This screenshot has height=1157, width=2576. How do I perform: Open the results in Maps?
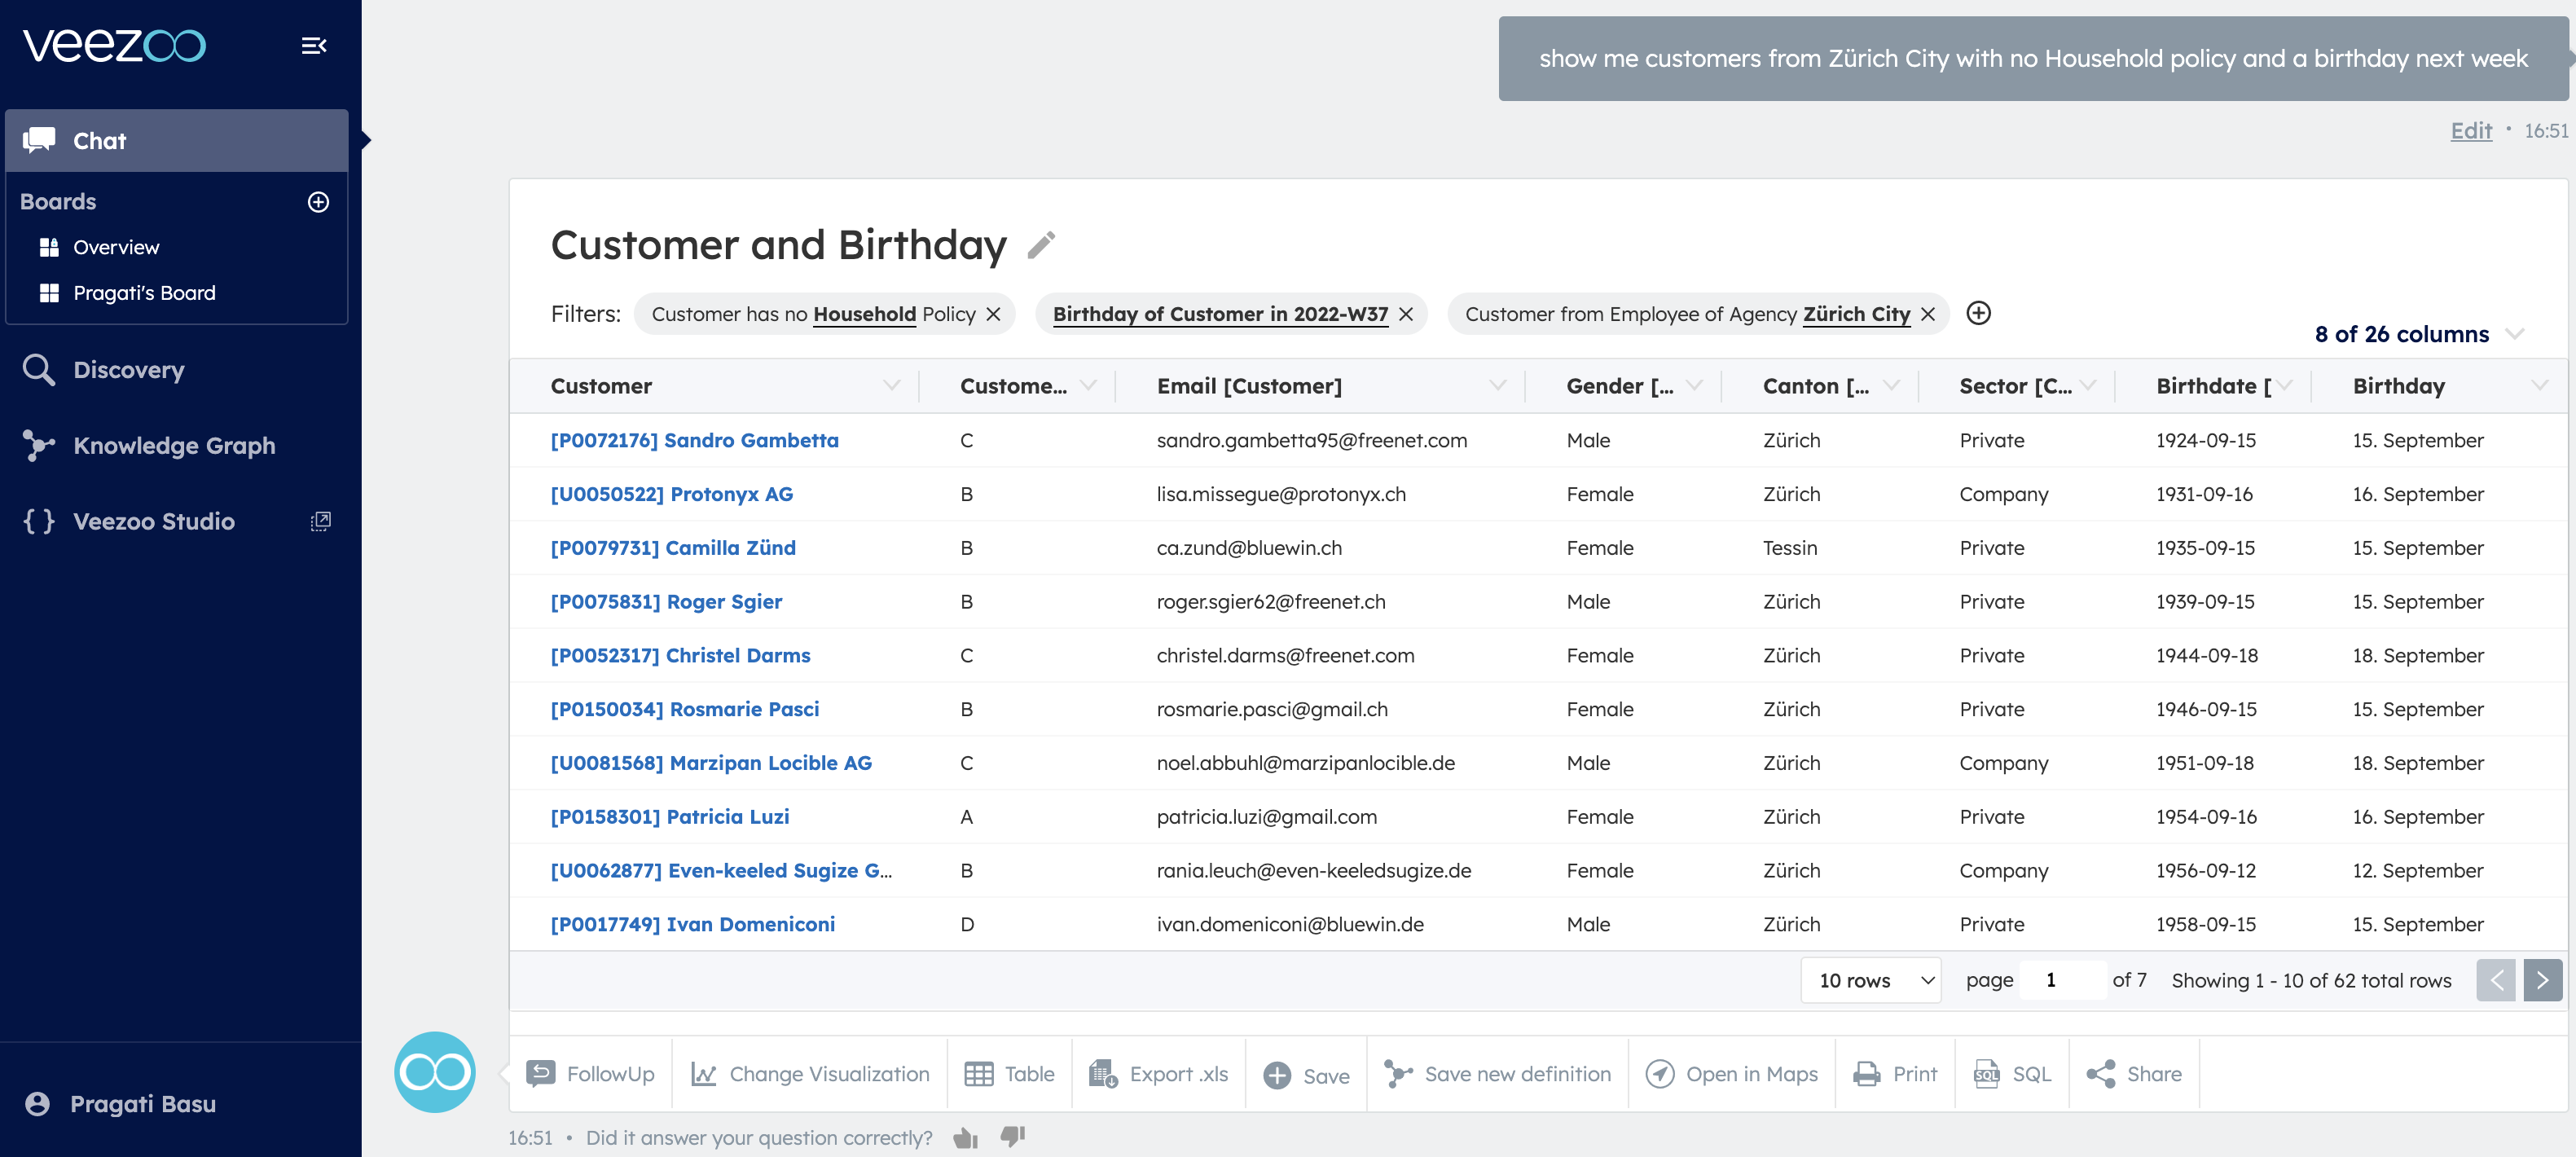click(1731, 1073)
